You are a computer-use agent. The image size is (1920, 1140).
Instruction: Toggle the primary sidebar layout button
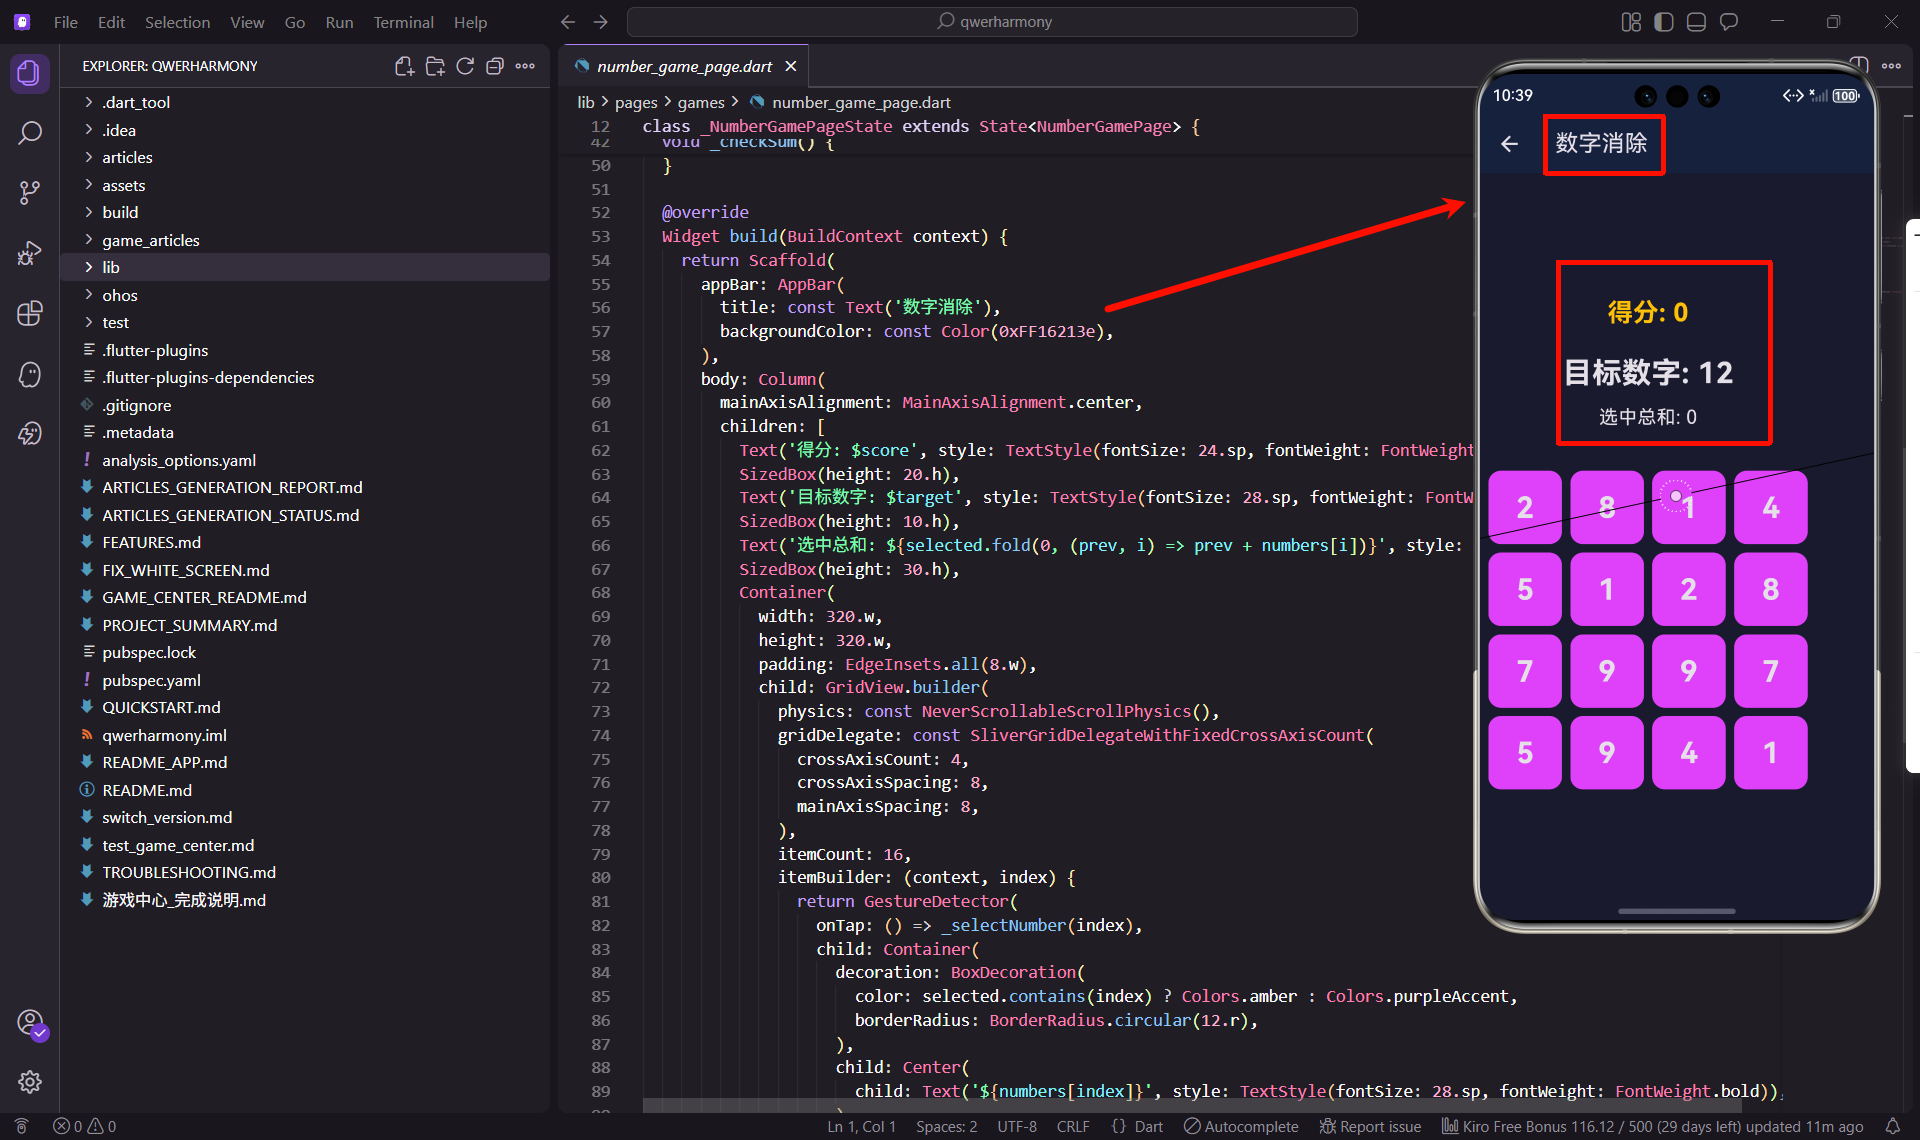[x=1664, y=22]
